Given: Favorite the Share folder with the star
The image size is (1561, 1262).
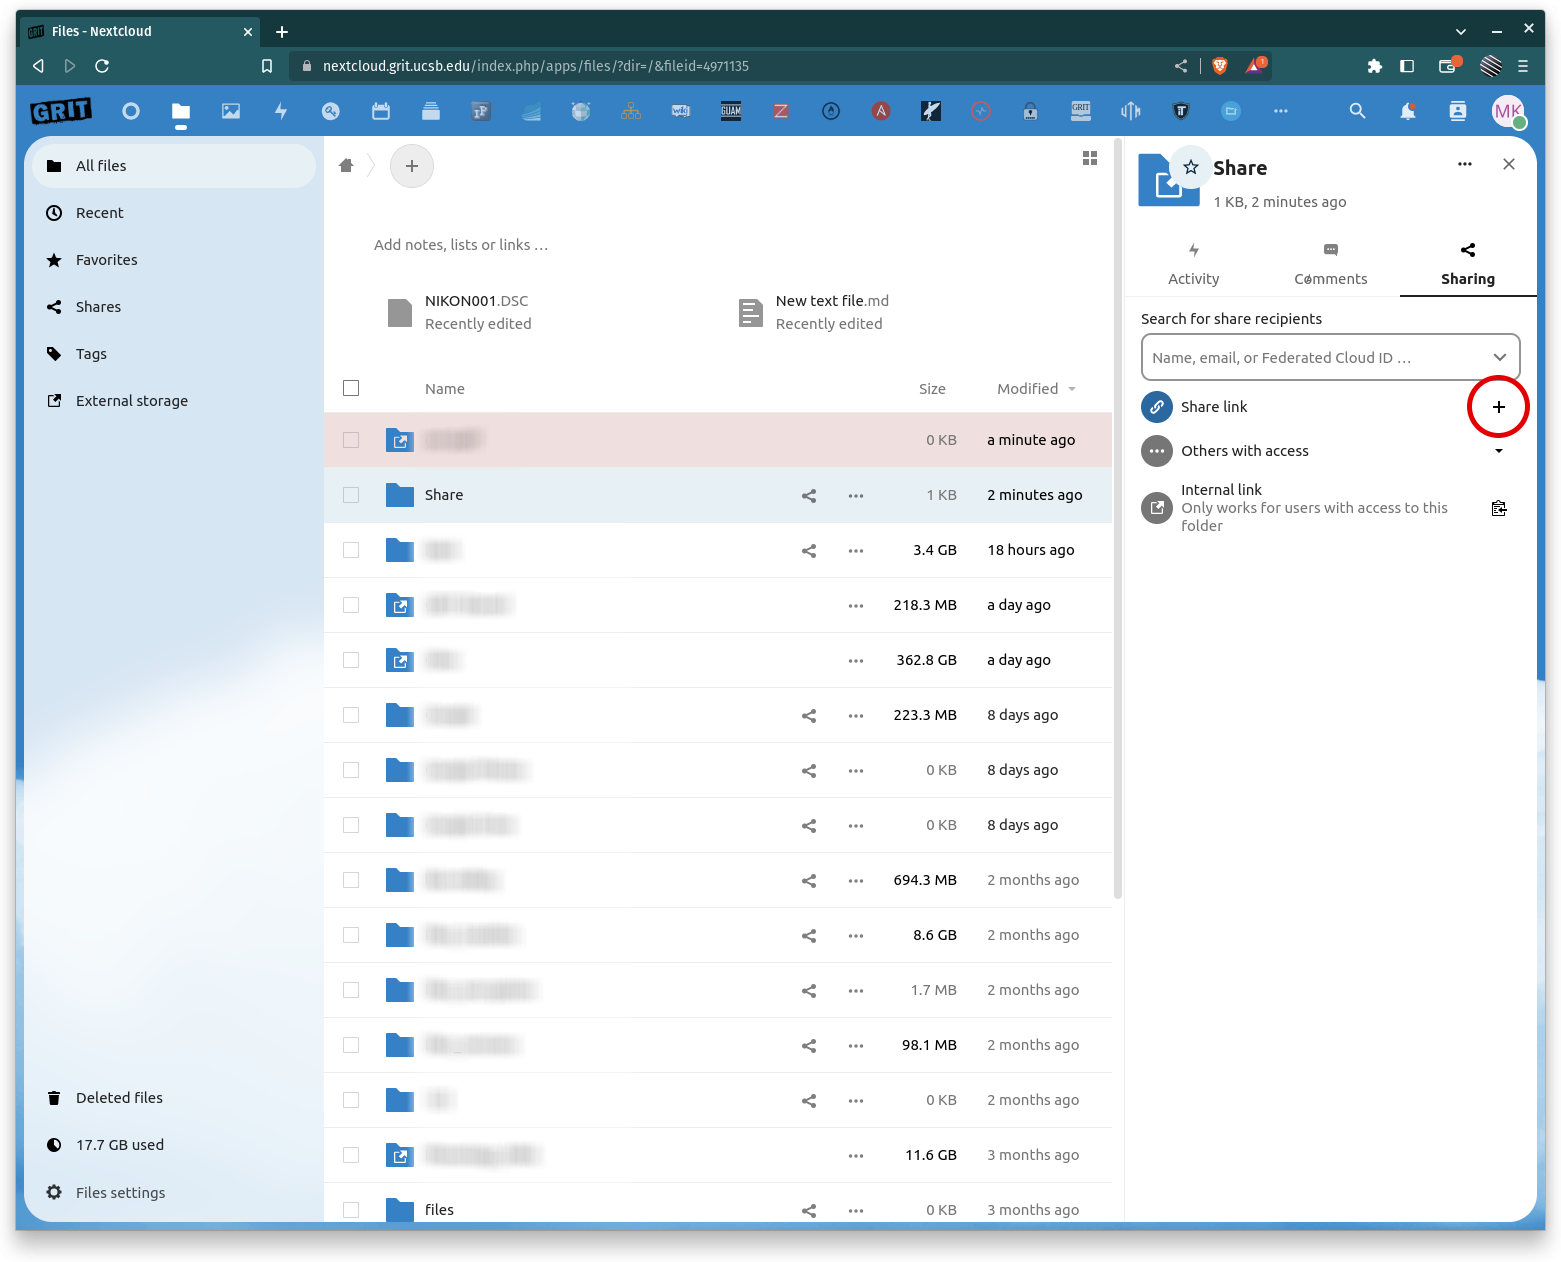Looking at the screenshot, I should coord(1191,167).
